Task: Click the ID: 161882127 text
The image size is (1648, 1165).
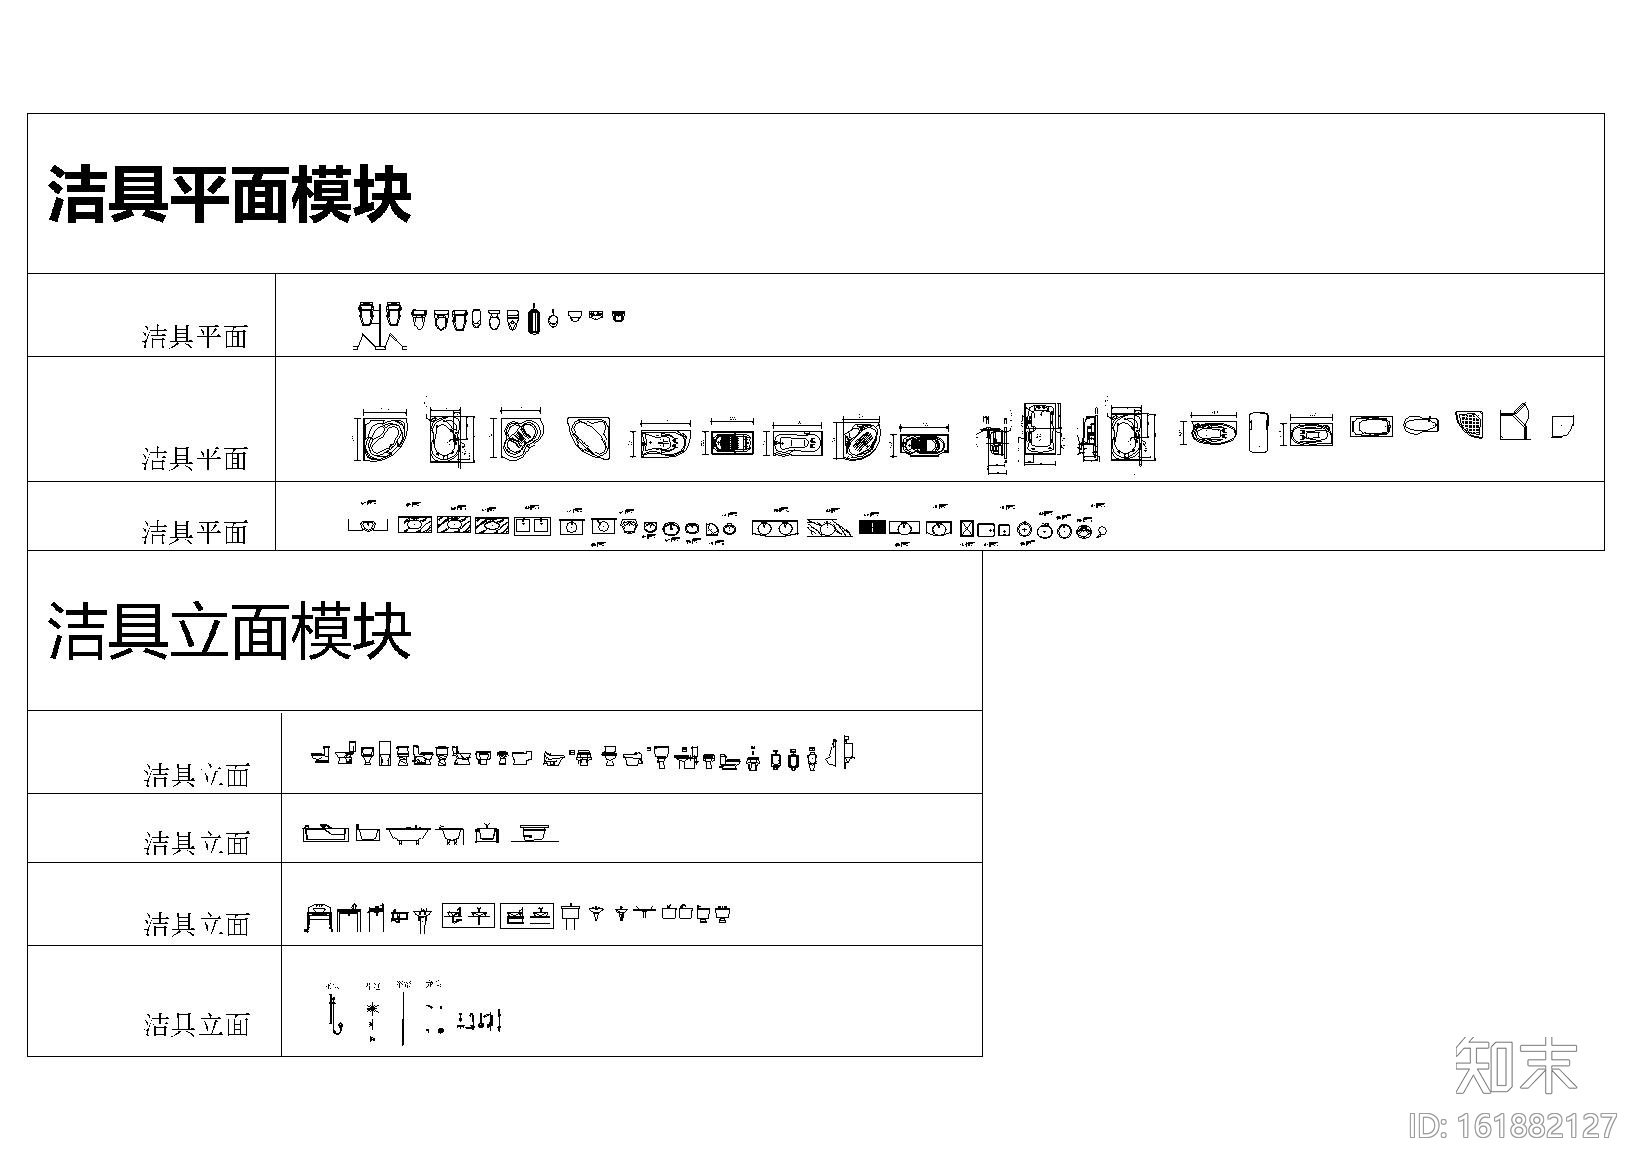Action: (x=1514, y=1127)
